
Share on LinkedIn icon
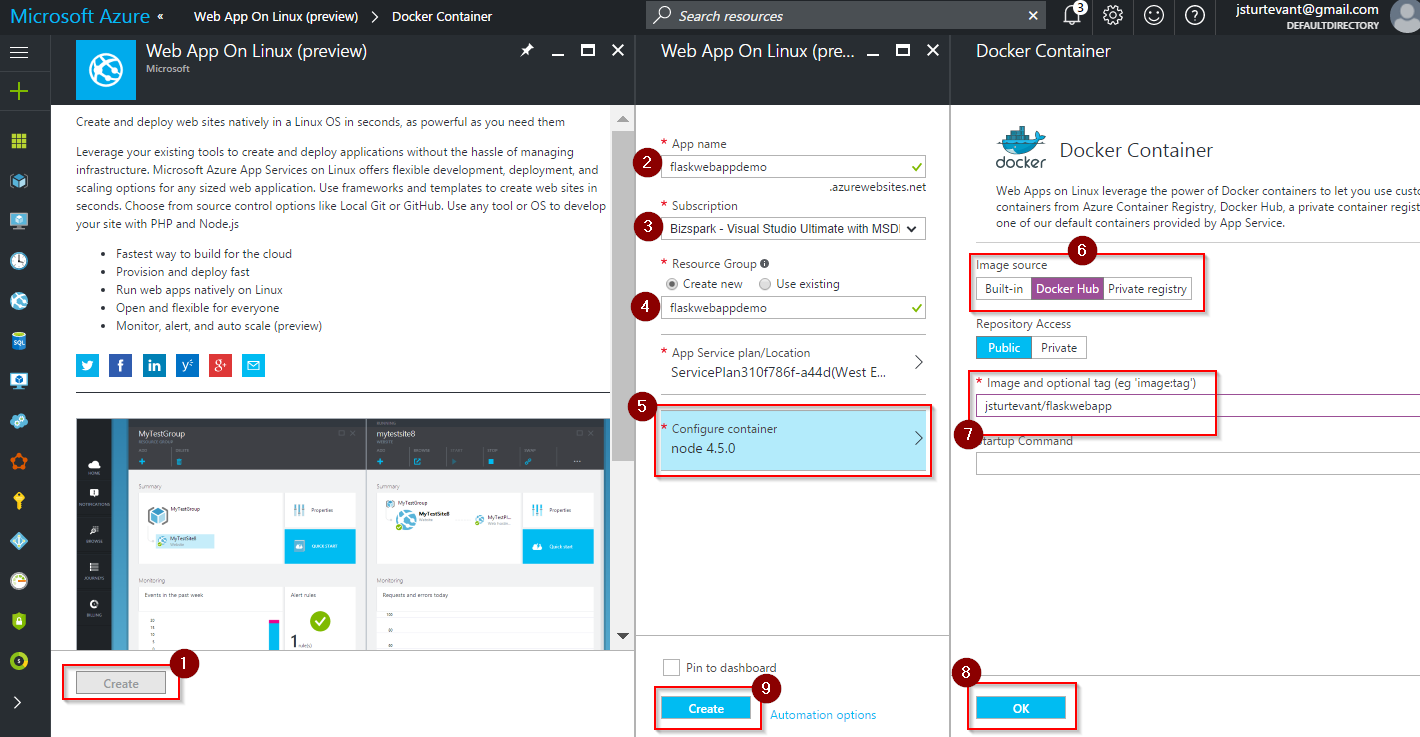tap(154, 366)
